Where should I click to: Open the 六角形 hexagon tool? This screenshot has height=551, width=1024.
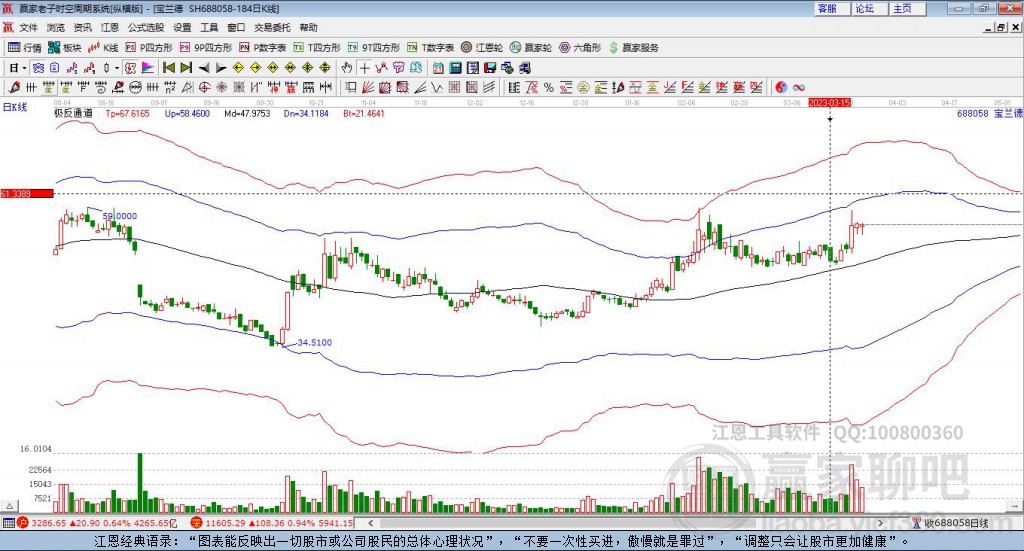[580, 48]
